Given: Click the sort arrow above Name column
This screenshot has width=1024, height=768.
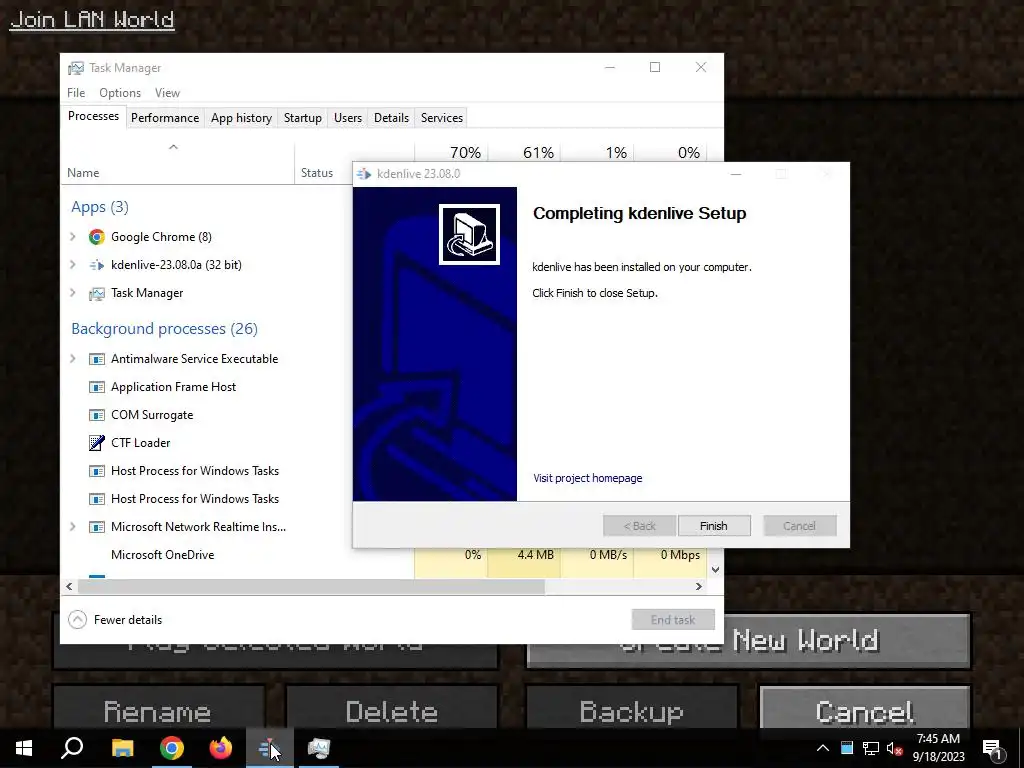Looking at the screenshot, I should tap(173, 148).
